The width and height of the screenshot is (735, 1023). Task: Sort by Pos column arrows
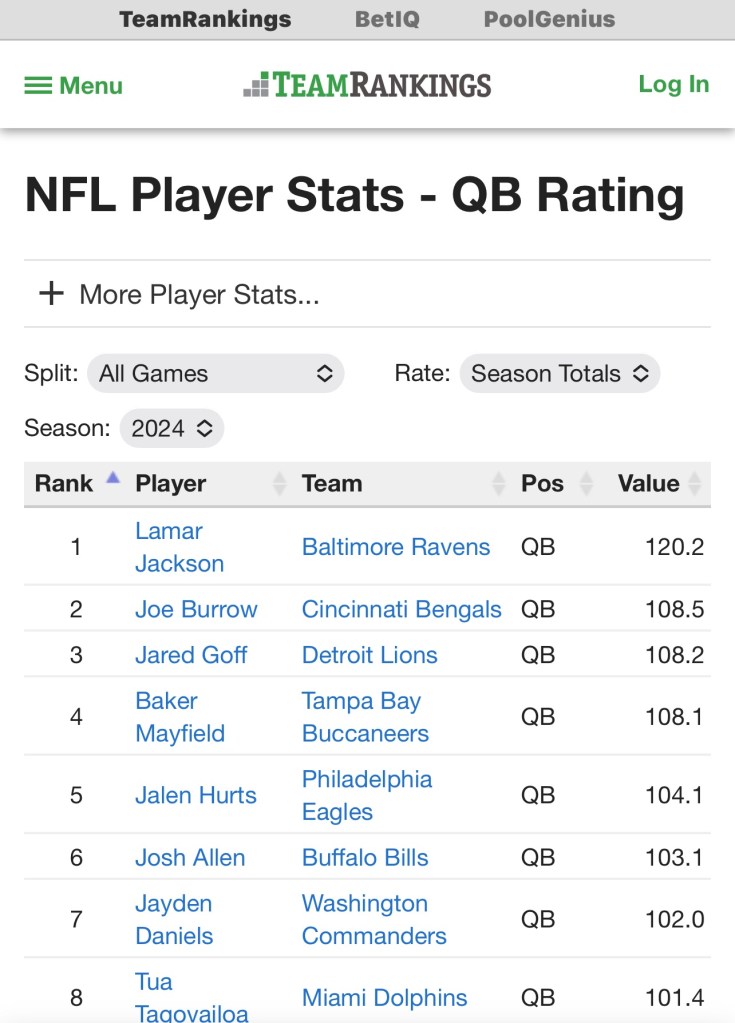pyautogui.click(x=586, y=484)
